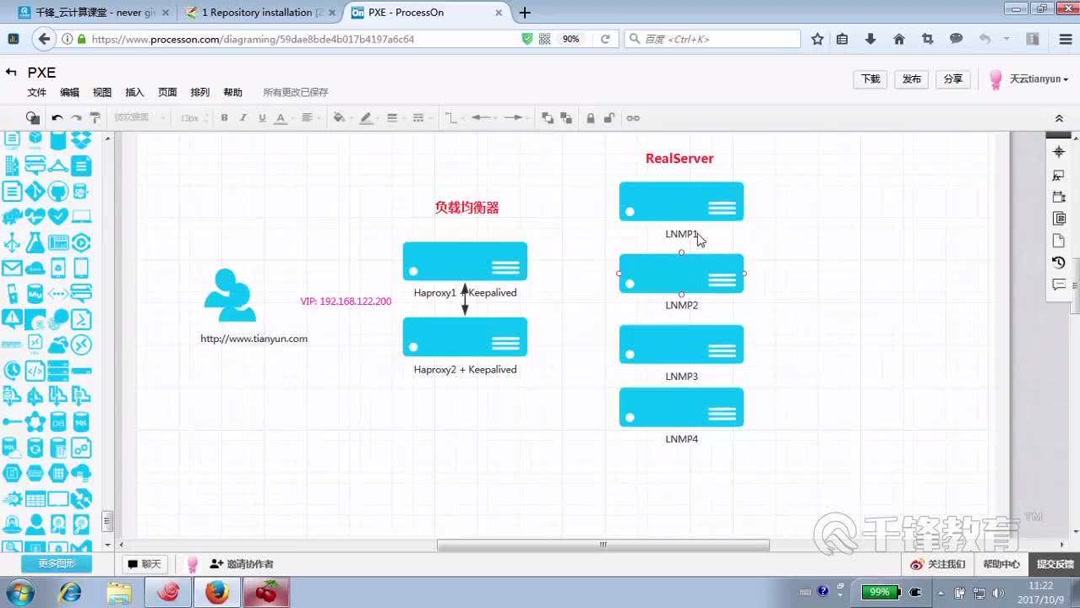This screenshot has height=608, width=1080.
Task: Open the 插入 menu
Action: (x=134, y=91)
